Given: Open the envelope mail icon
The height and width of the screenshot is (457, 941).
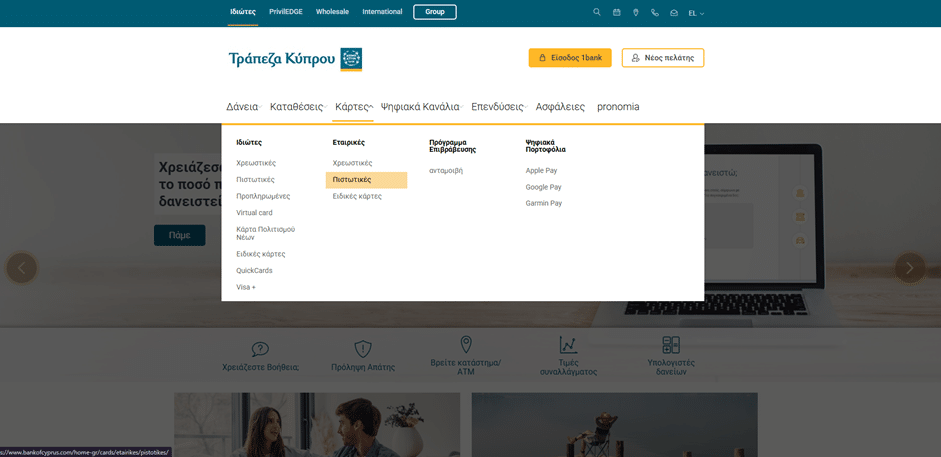Looking at the screenshot, I should [674, 13].
